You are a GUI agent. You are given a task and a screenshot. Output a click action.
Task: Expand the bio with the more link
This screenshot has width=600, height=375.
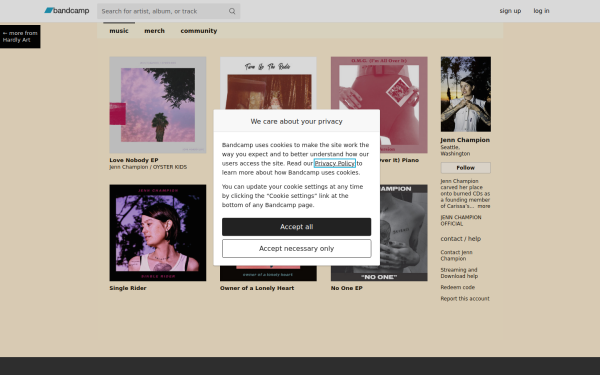tap(484, 206)
